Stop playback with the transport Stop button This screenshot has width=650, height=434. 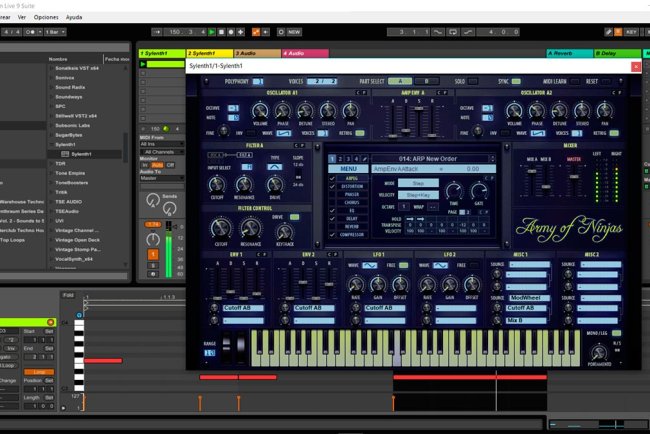221,32
